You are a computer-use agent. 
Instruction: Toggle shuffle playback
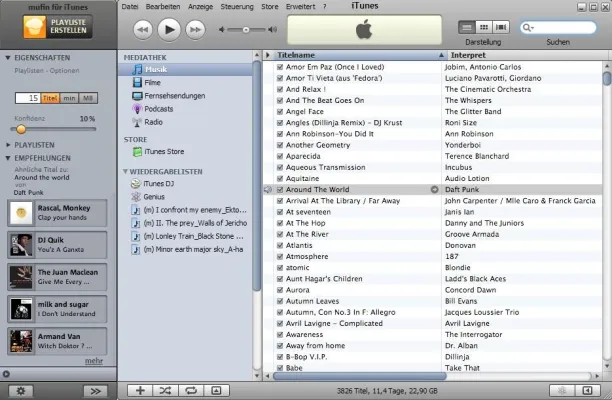coord(165,391)
